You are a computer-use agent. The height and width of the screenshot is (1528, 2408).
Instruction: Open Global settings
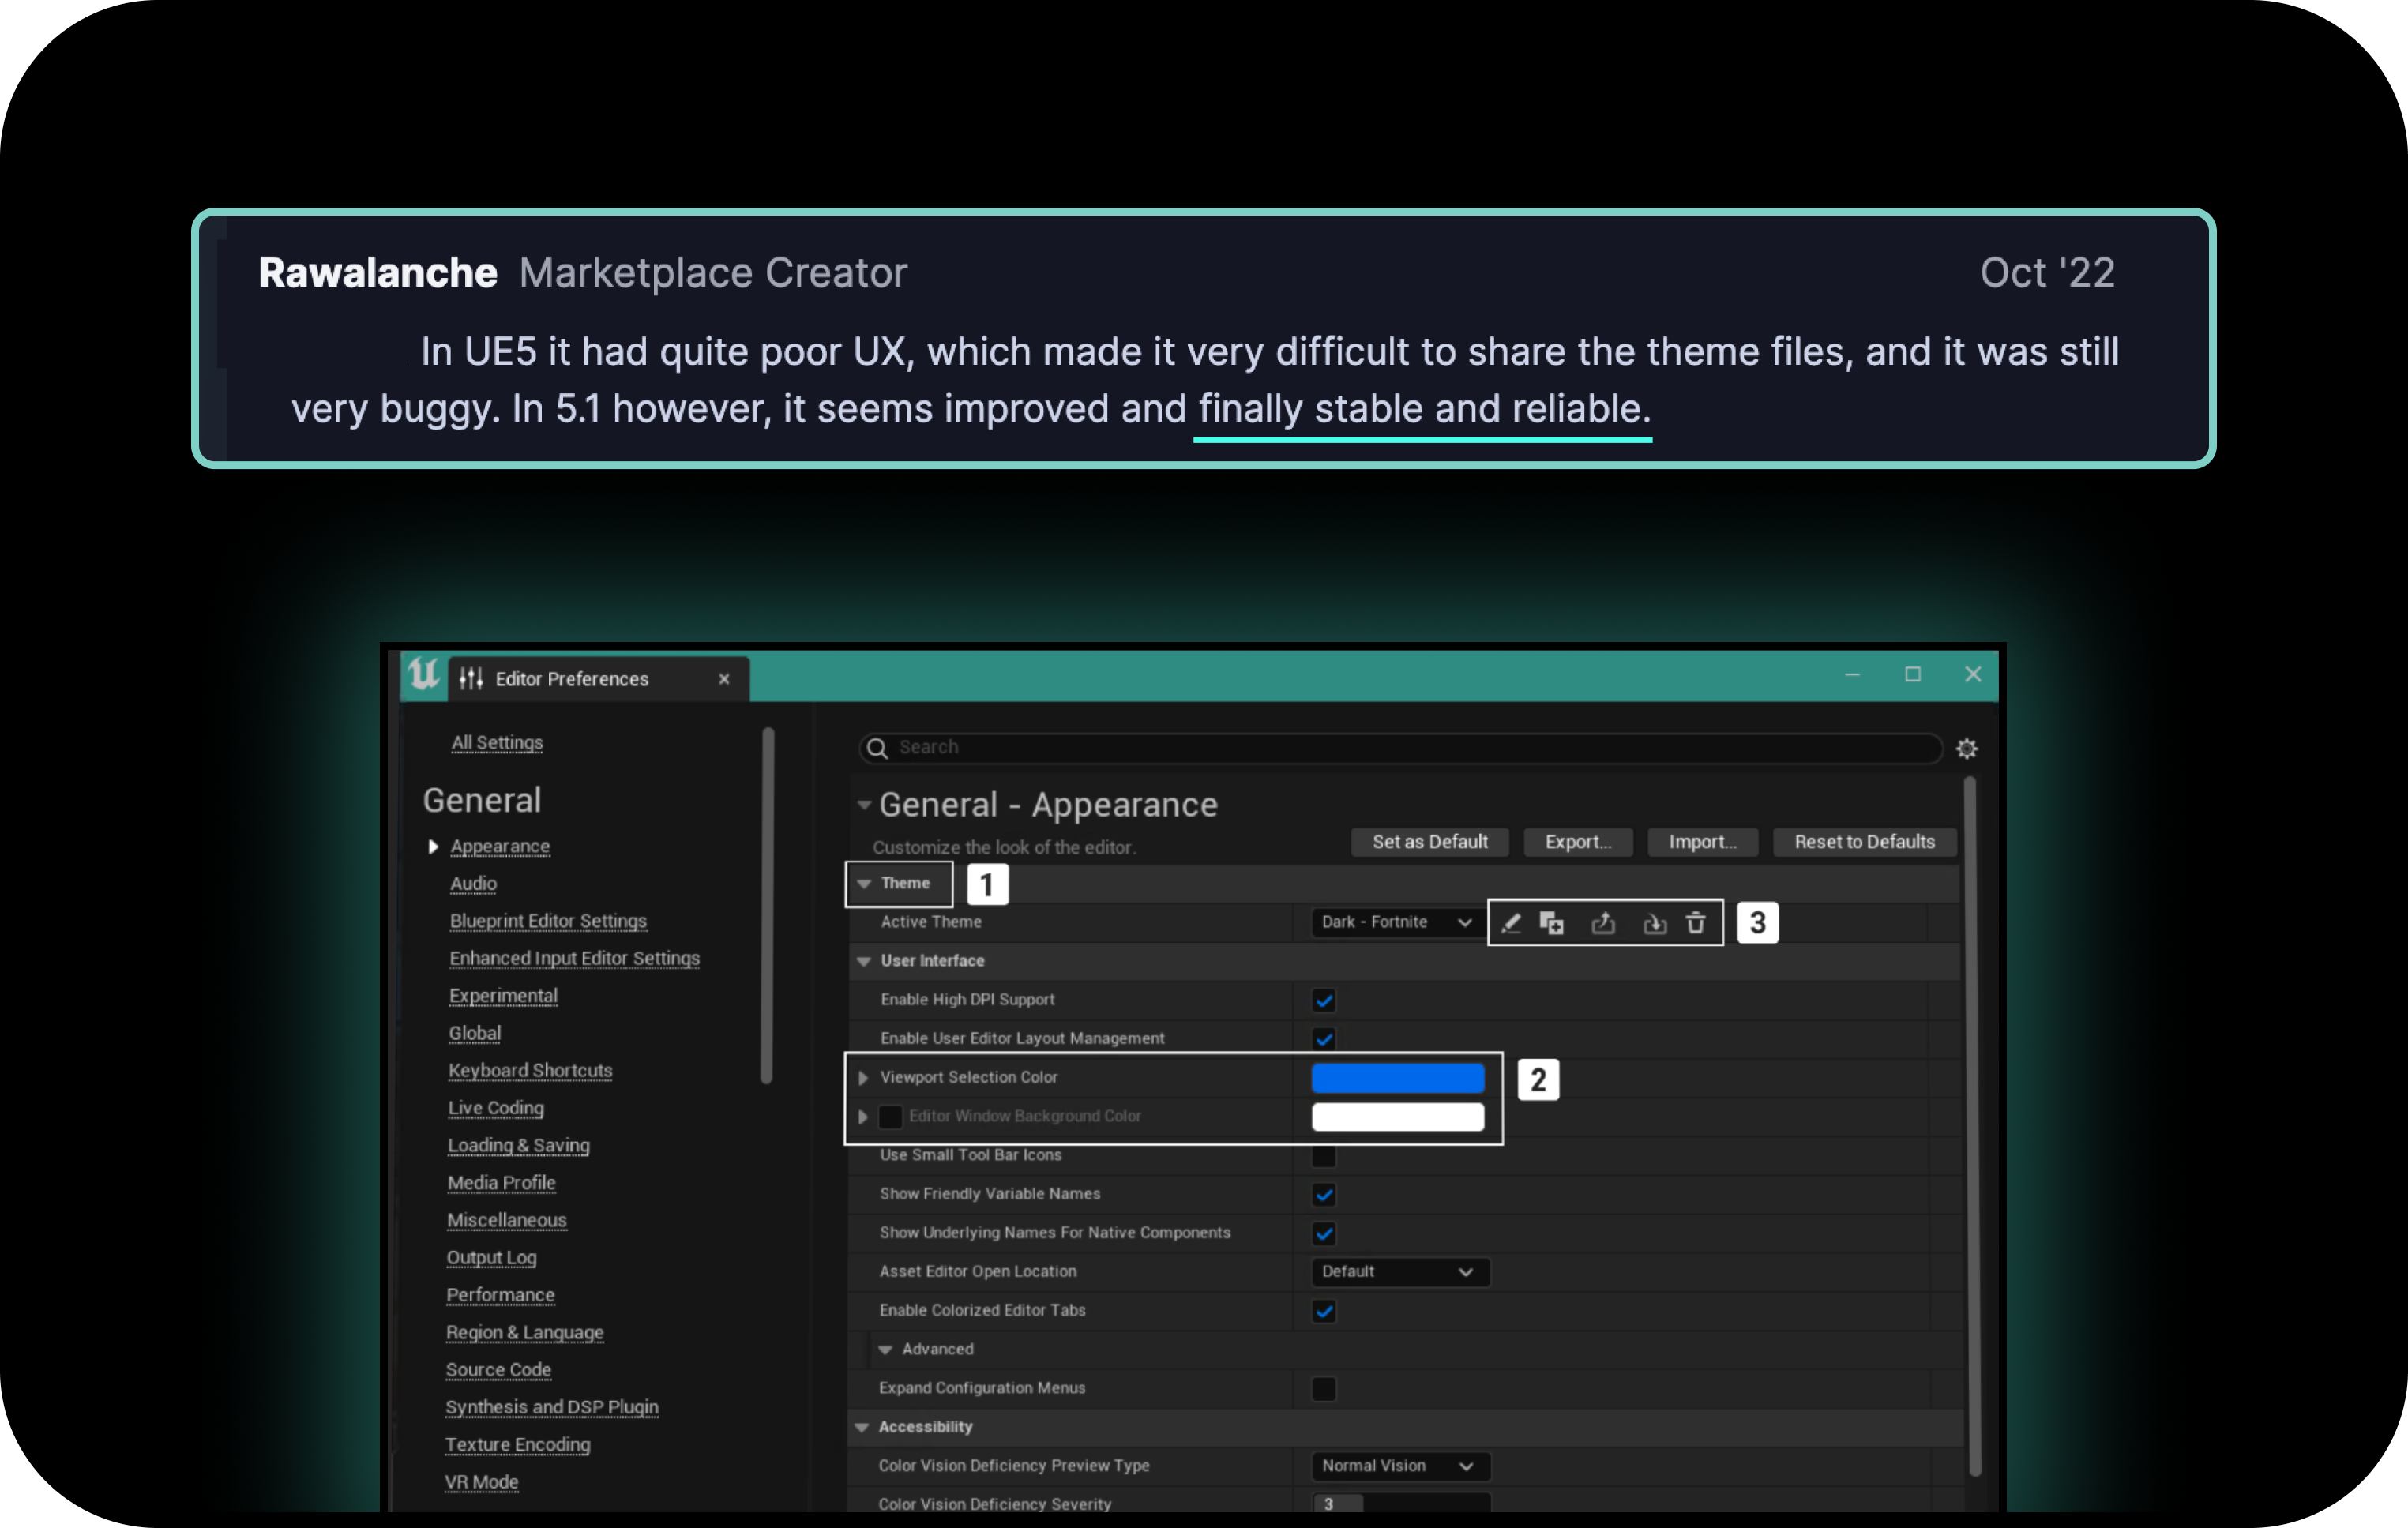[x=474, y=1033]
